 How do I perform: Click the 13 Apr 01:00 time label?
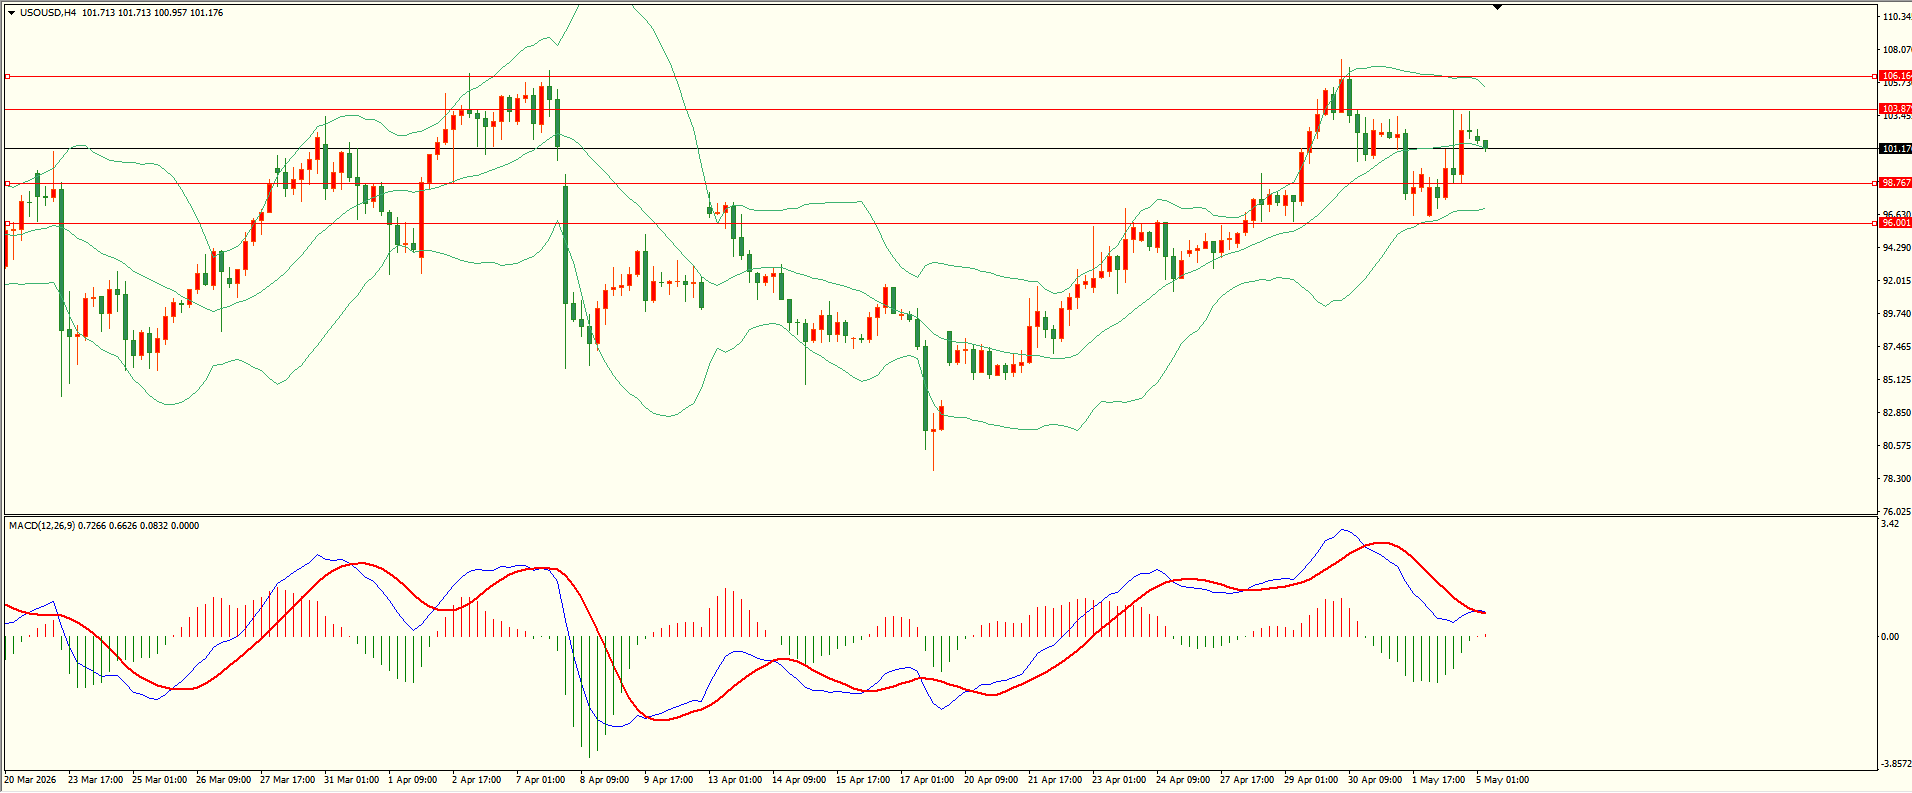click(x=735, y=780)
